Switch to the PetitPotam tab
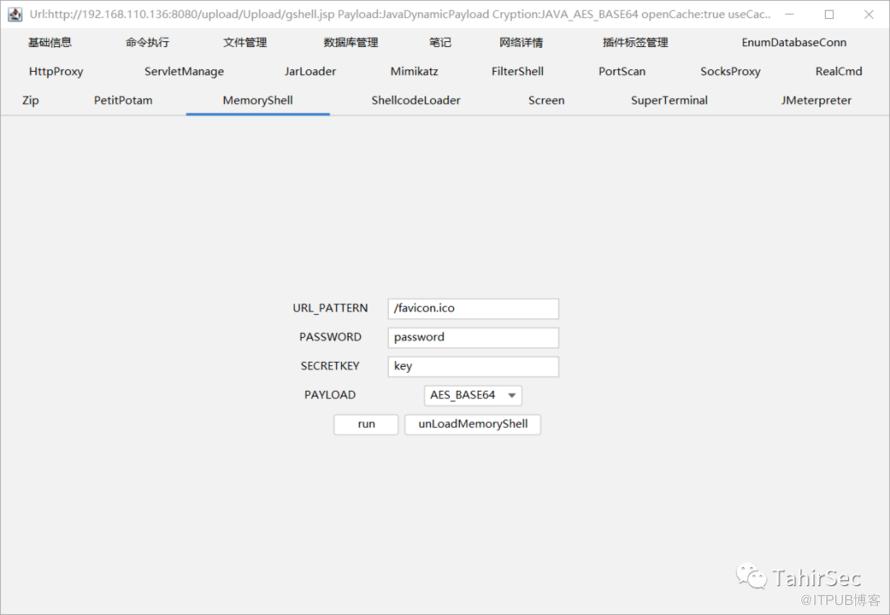 pos(123,100)
